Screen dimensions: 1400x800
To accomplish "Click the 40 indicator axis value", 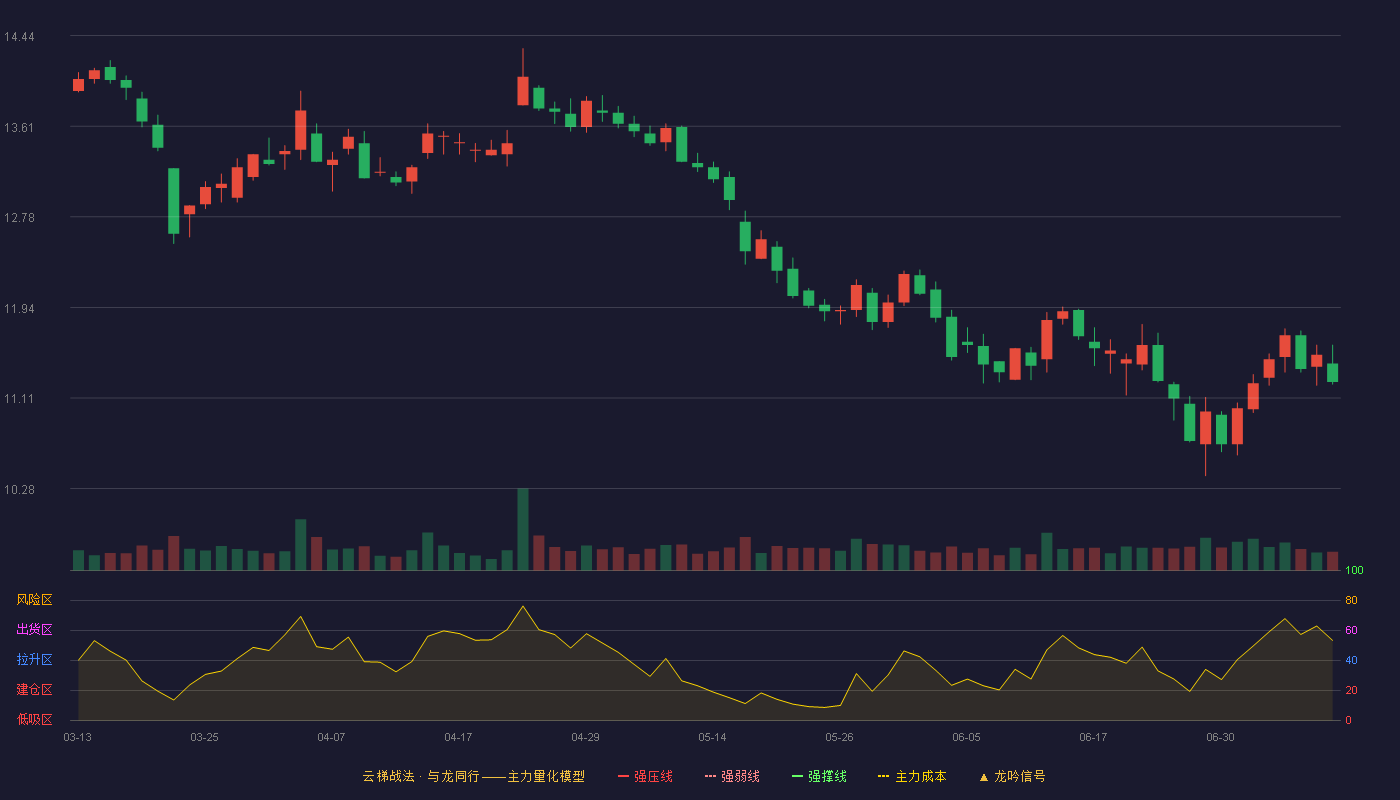I will [x=1351, y=660].
